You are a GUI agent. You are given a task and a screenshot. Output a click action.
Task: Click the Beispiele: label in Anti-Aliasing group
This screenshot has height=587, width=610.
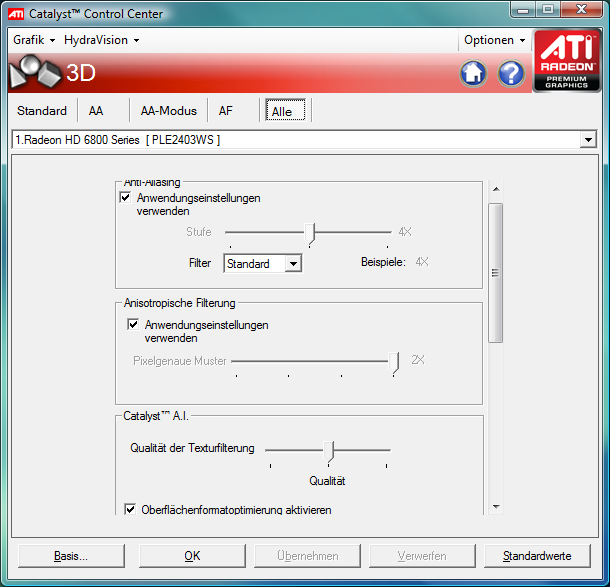point(383,262)
